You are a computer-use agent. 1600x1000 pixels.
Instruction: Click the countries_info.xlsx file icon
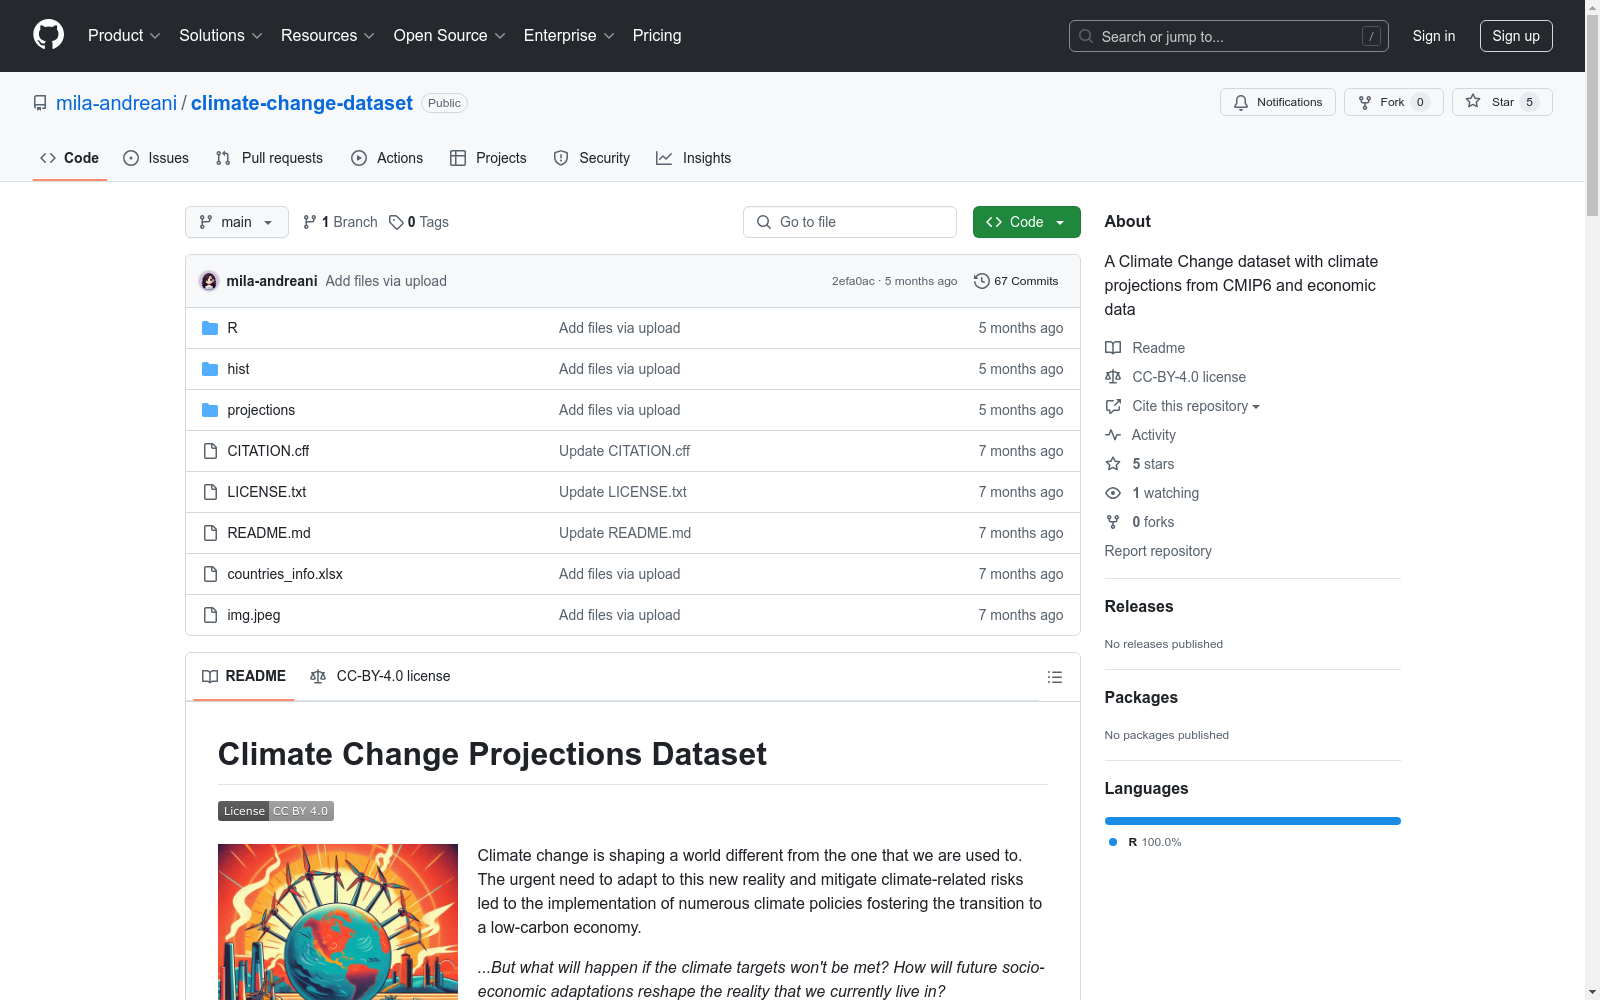(210, 574)
